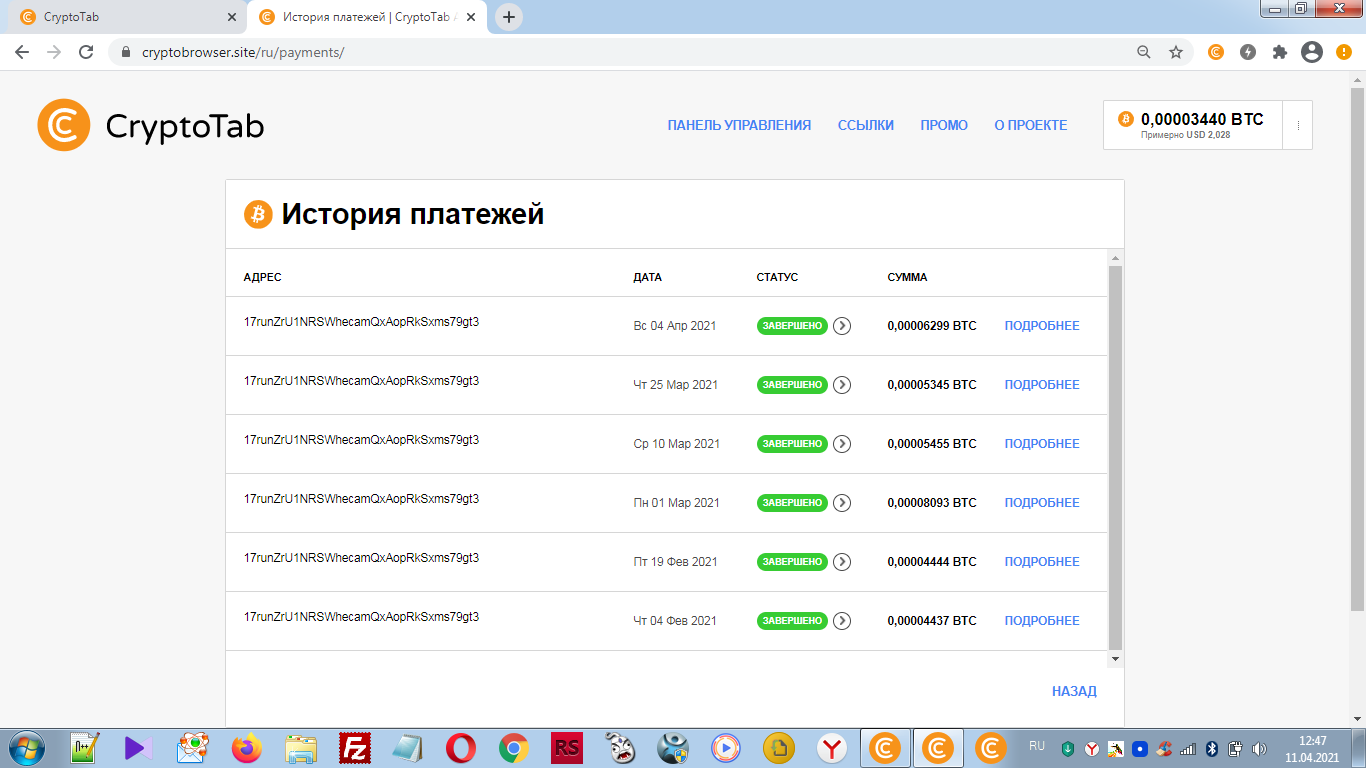Open Windows Explorer folder in taskbar
The width and height of the screenshot is (1366, 768).
click(x=301, y=748)
